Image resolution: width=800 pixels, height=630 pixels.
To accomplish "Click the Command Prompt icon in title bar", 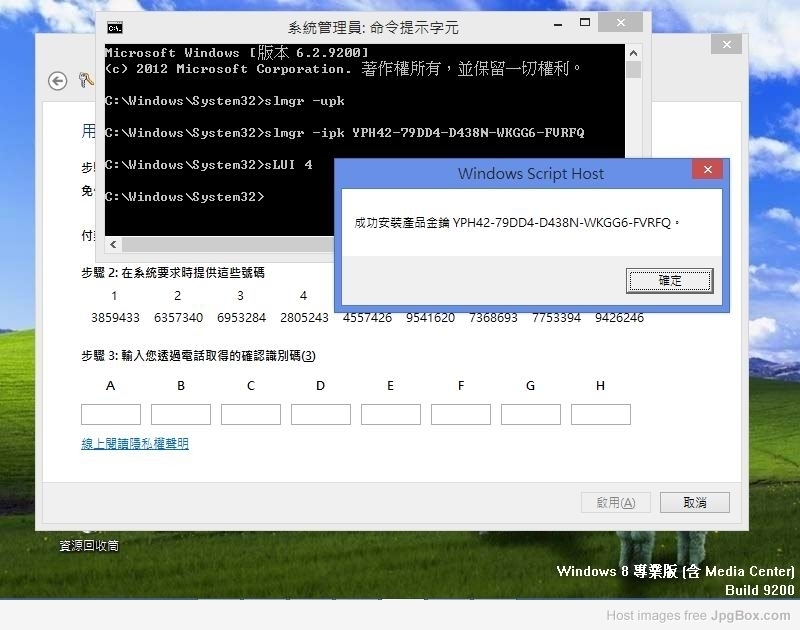I will click(x=116, y=27).
